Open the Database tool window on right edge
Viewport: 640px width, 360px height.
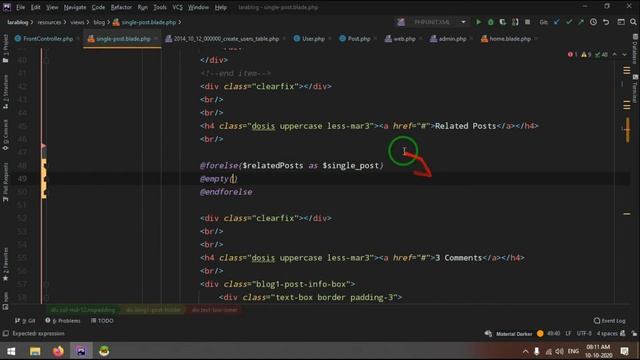pos(635,49)
